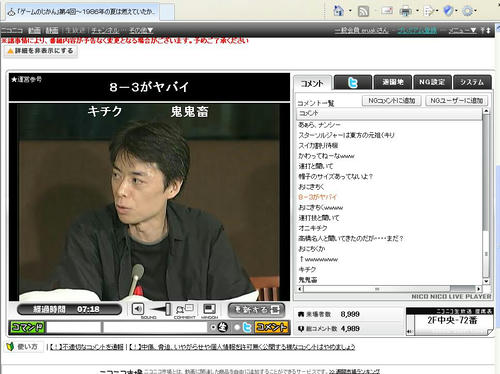Click comment list horizontal scroll right arrow
This screenshot has height=374, width=500.
coord(479,289)
